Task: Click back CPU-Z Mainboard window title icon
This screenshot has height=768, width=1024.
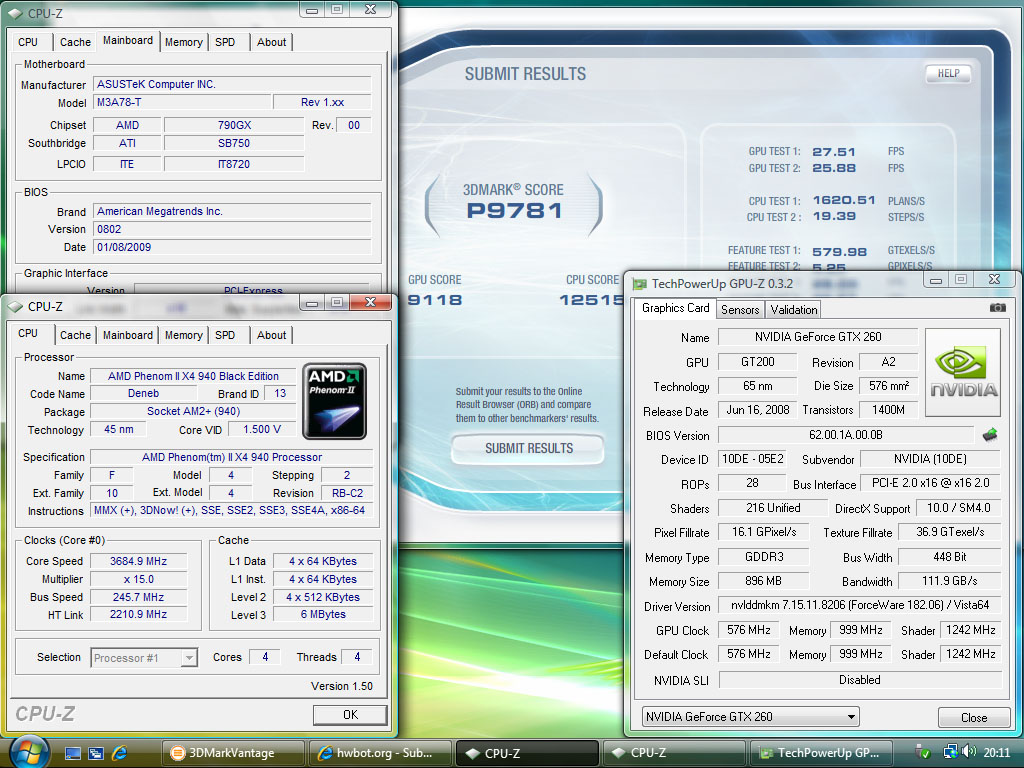Action: point(14,13)
